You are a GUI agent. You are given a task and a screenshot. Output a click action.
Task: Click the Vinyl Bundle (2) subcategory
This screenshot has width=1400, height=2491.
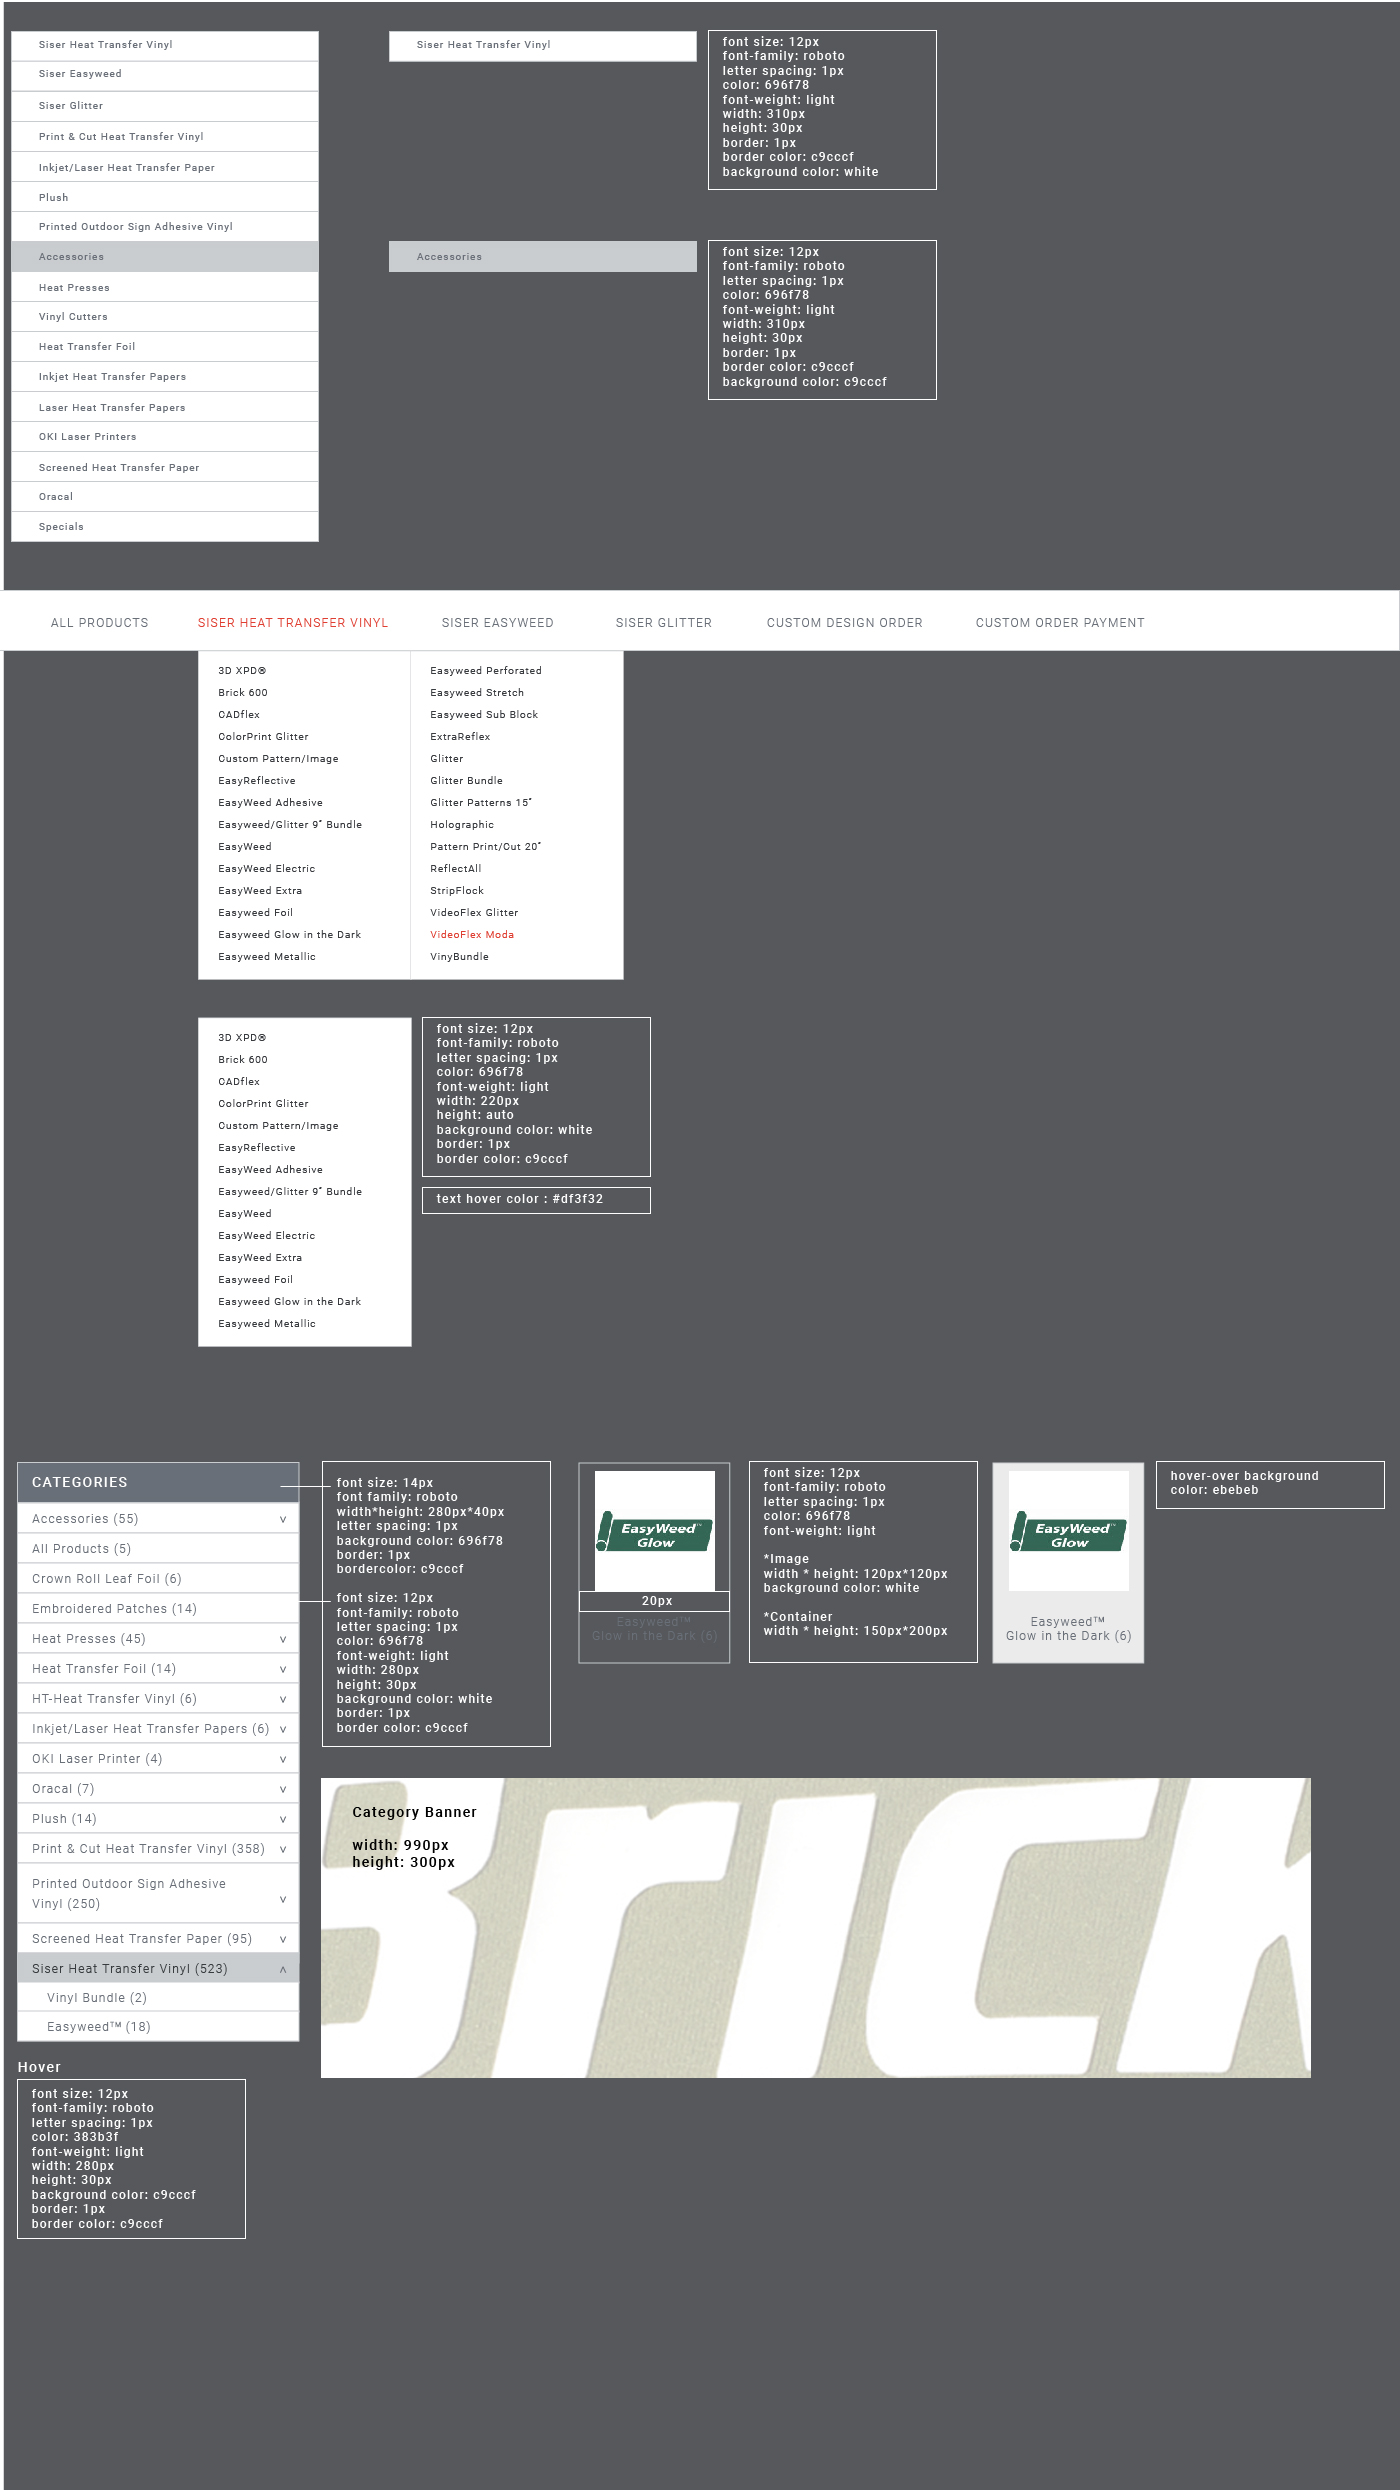tap(97, 1998)
